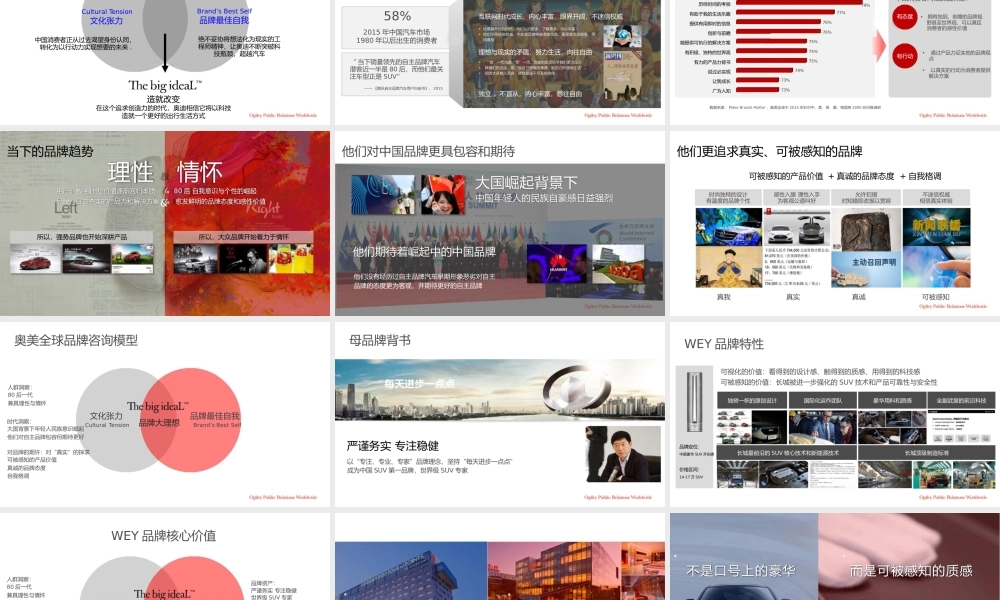
Task: Open the 当下的品牌趋势 slide thumbnail
Action: (x=164, y=223)
